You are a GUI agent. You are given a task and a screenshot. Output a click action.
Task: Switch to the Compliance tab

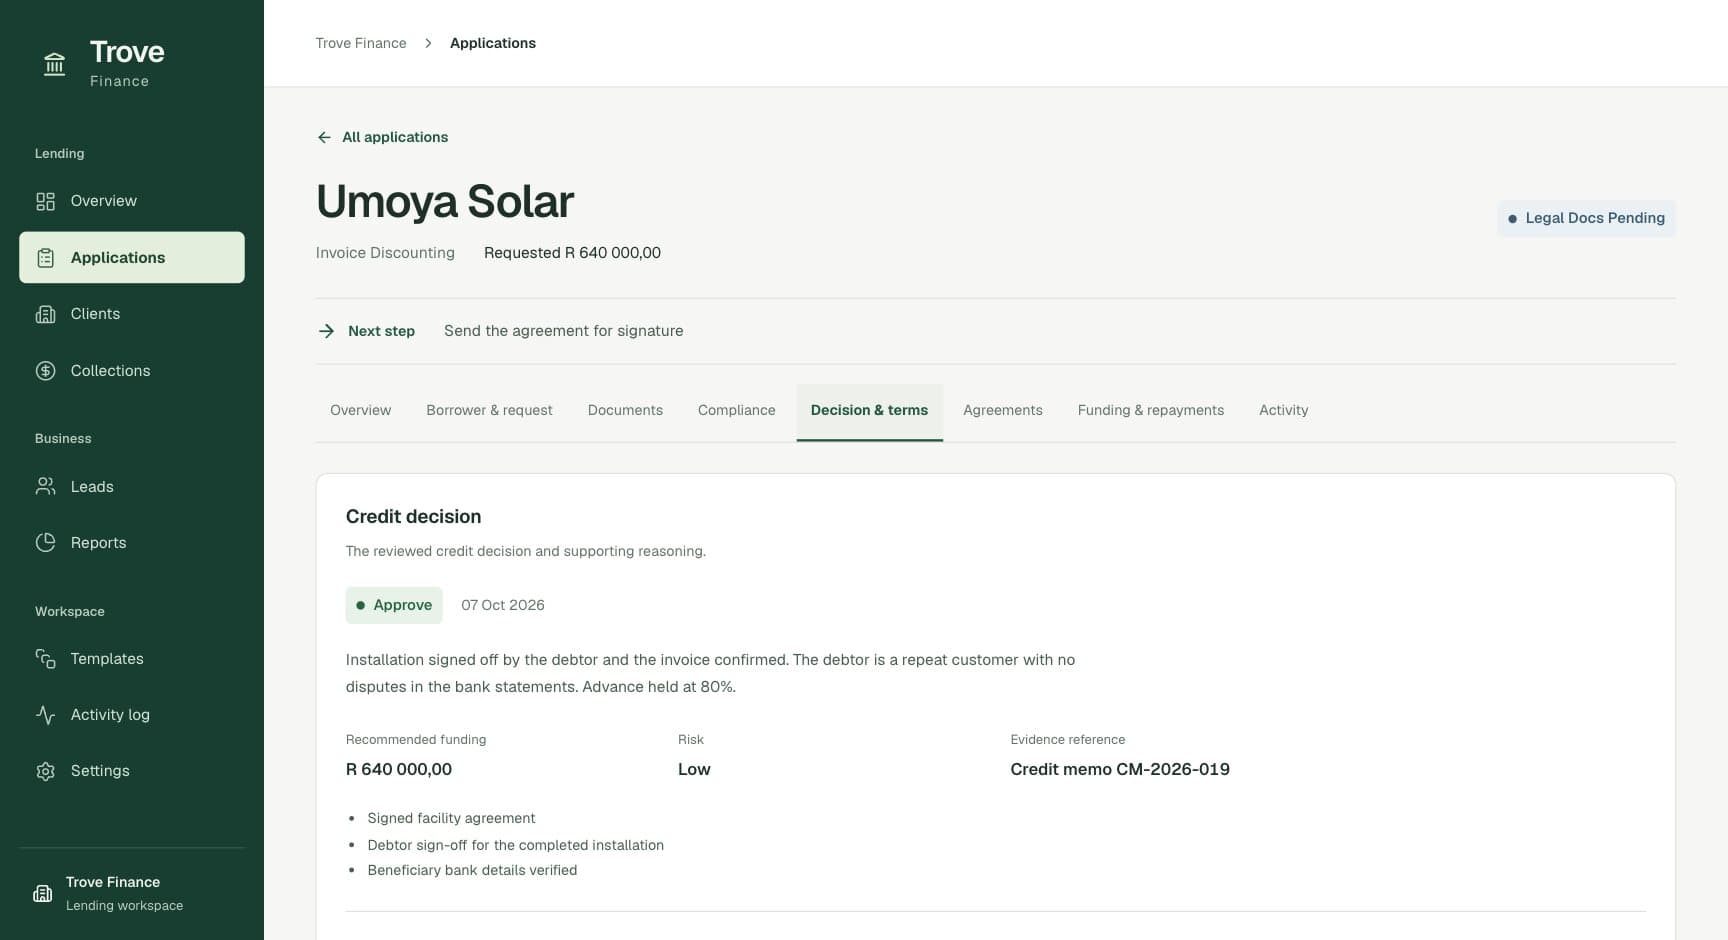pyautogui.click(x=736, y=411)
